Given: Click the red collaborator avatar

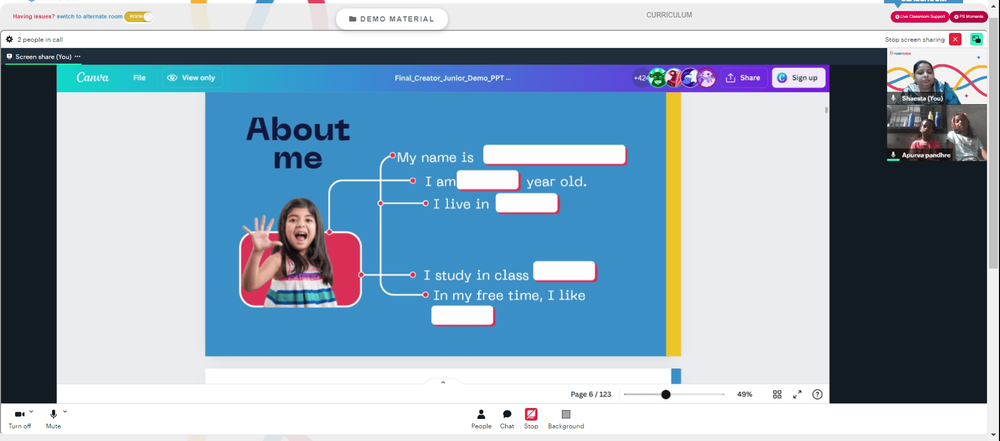Looking at the screenshot, I should tap(674, 78).
